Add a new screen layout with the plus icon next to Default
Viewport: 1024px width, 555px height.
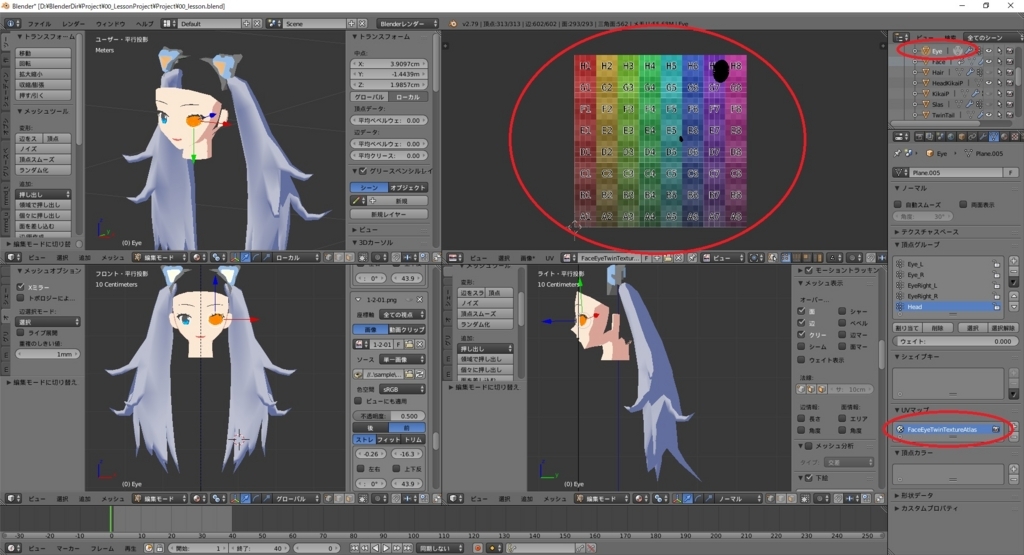[x=247, y=24]
